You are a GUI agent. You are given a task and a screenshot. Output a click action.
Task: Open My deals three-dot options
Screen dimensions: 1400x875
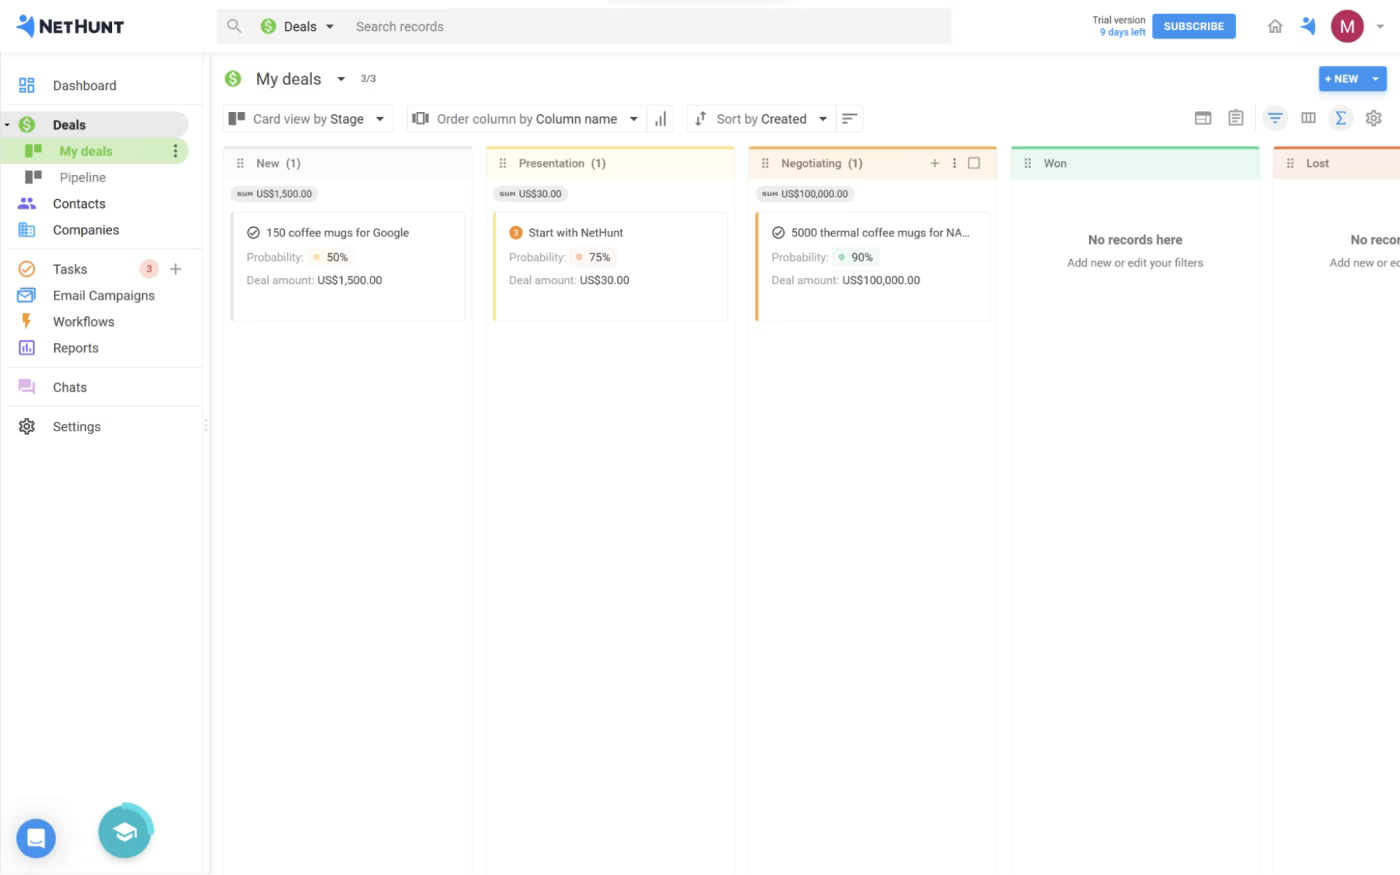click(x=175, y=151)
